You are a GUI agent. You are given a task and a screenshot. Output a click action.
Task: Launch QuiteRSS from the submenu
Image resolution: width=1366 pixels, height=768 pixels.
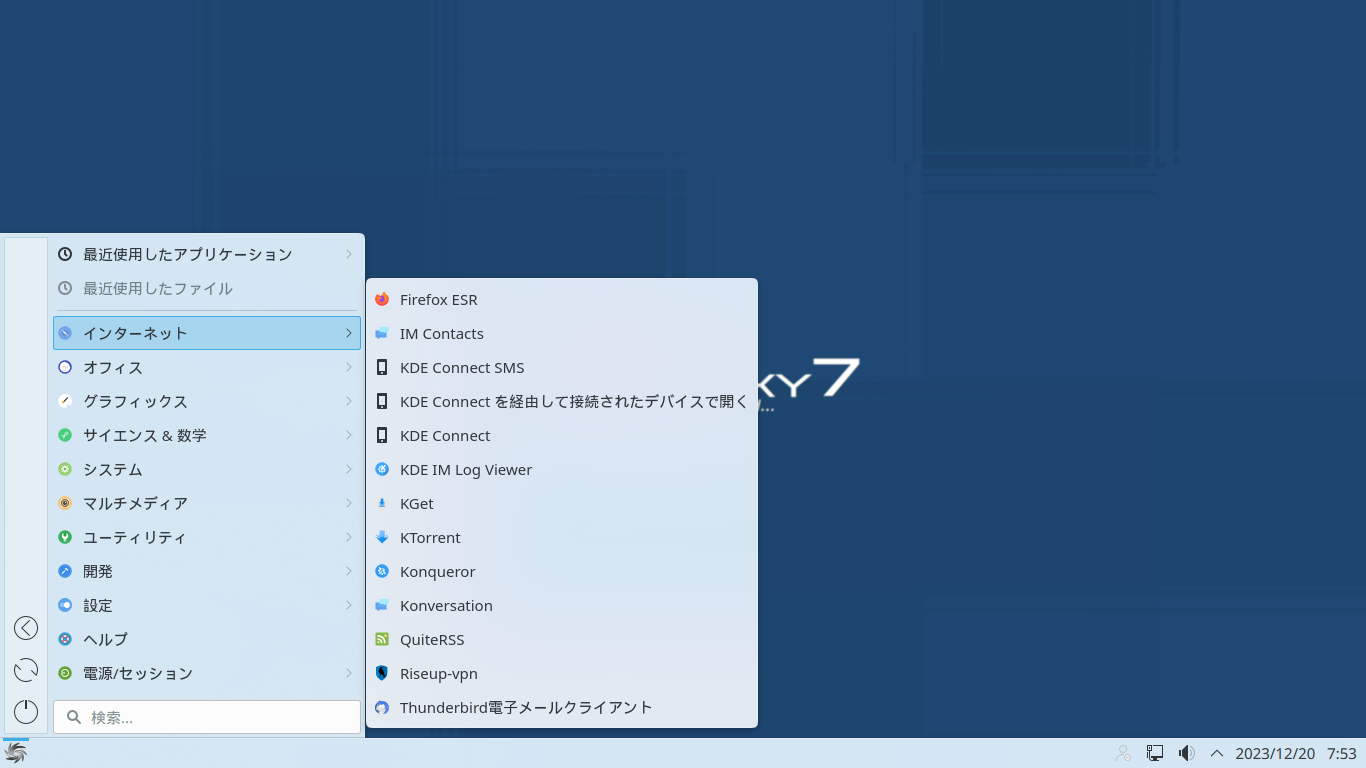(562, 639)
